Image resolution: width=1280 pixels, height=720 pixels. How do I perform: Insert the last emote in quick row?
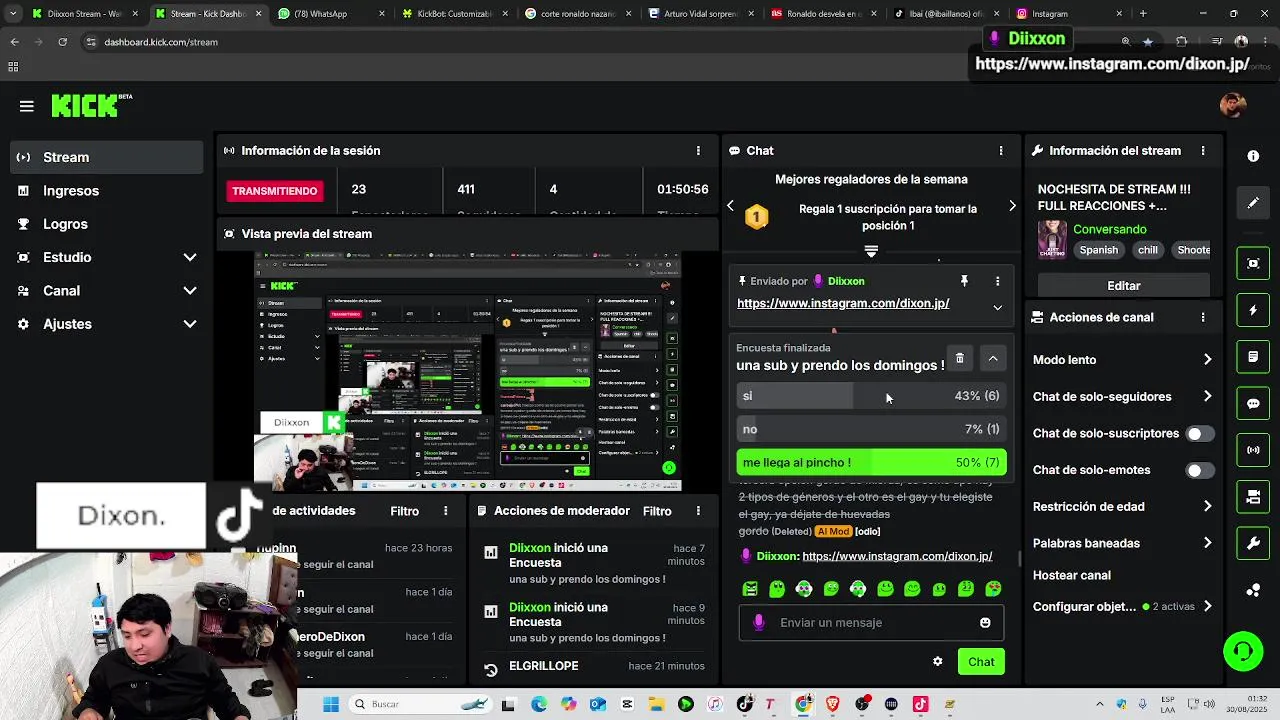(x=993, y=589)
